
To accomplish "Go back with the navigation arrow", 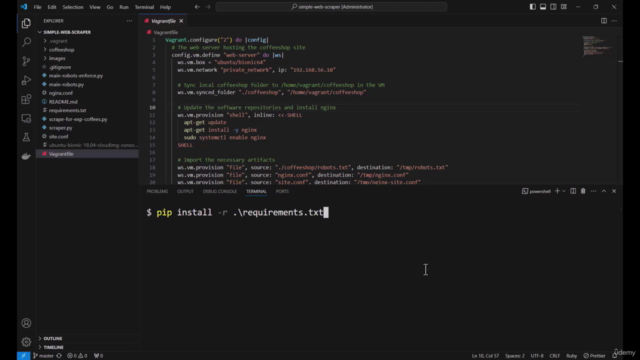I will [197, 7].
